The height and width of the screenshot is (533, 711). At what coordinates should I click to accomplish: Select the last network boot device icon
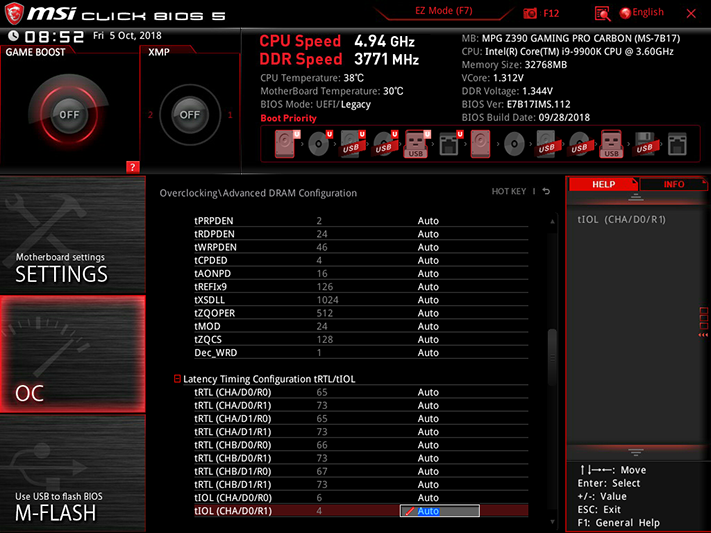pyautogui.click(x=677, y=144)
